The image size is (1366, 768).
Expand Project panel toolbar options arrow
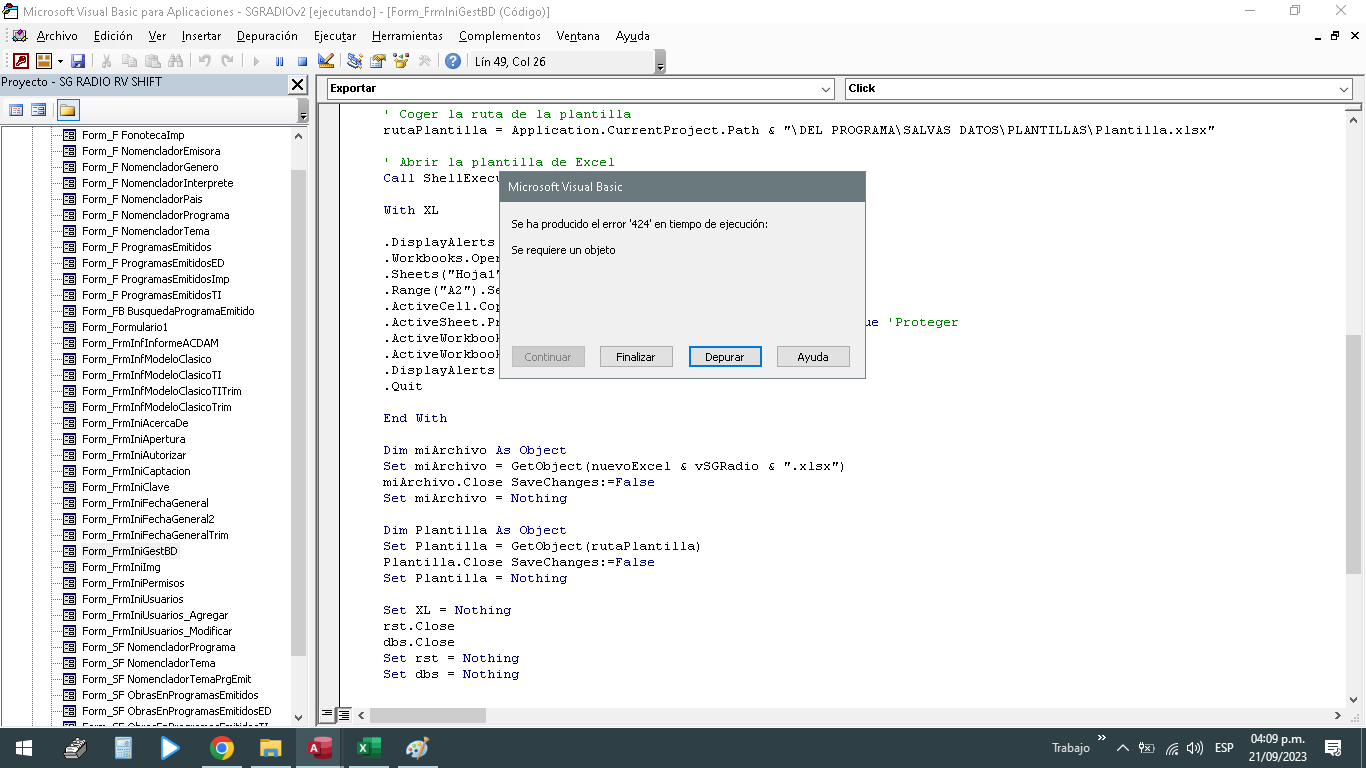303,111
